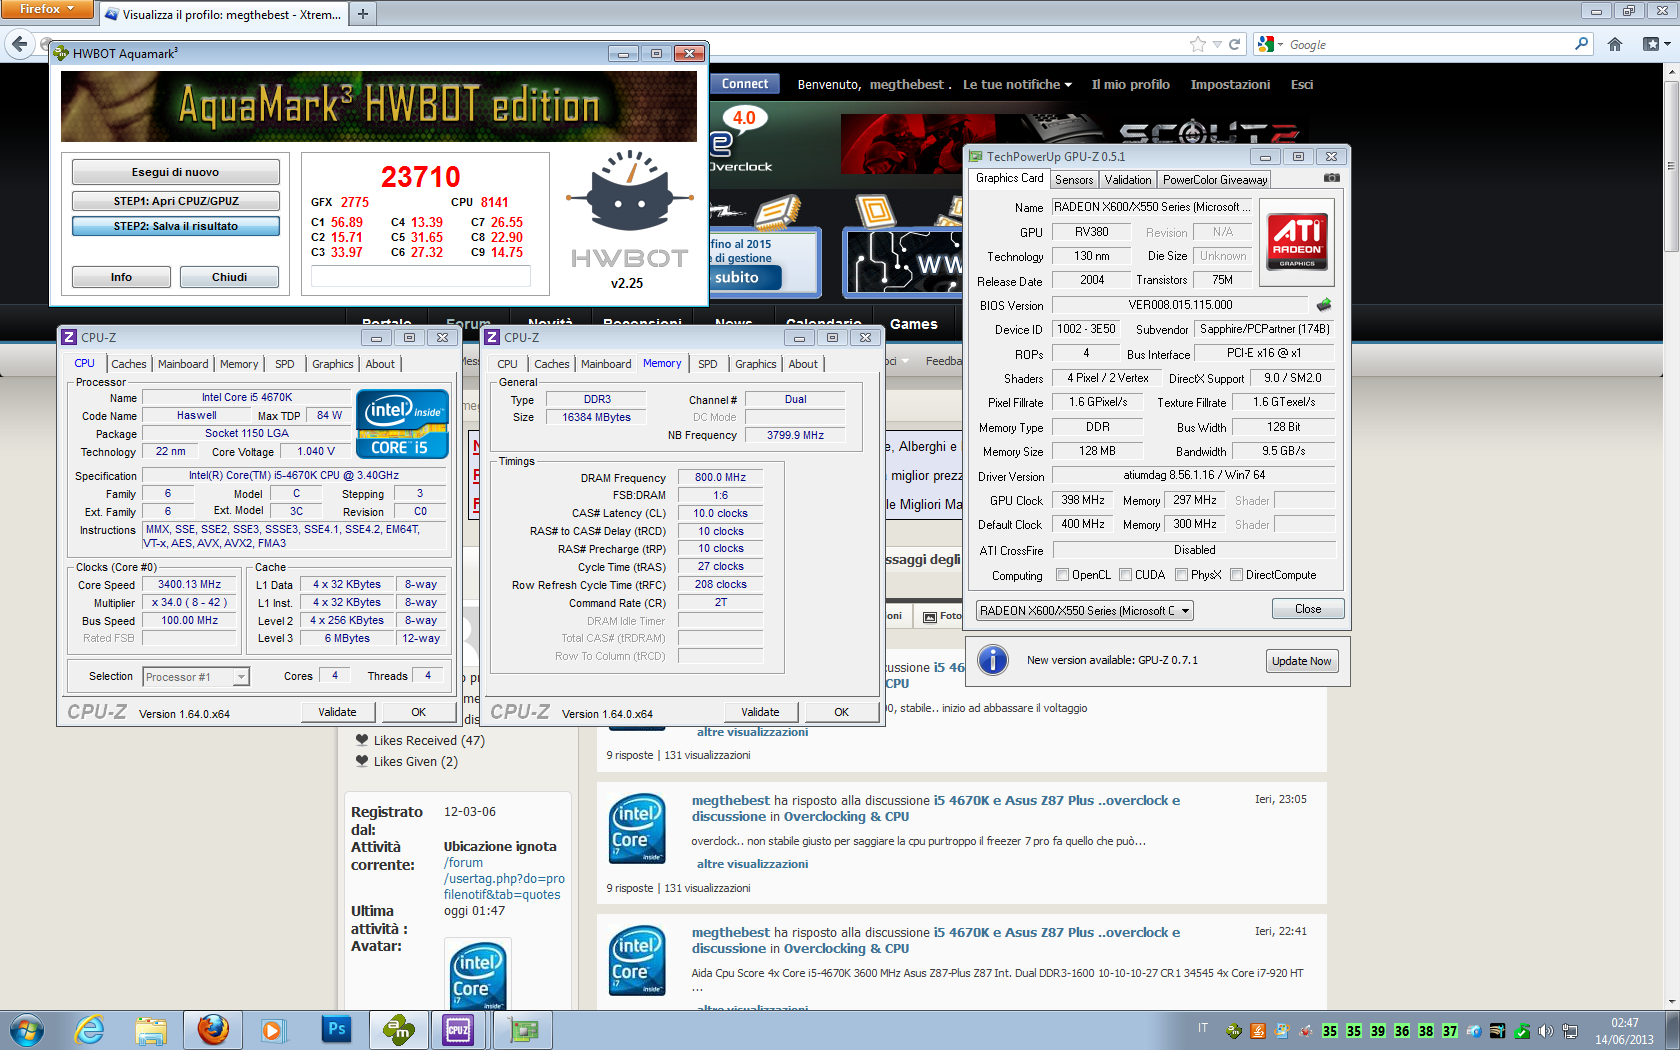
Task: Click the Intel Core i5 logo in CPU-Z
Action: coord(402,424)
